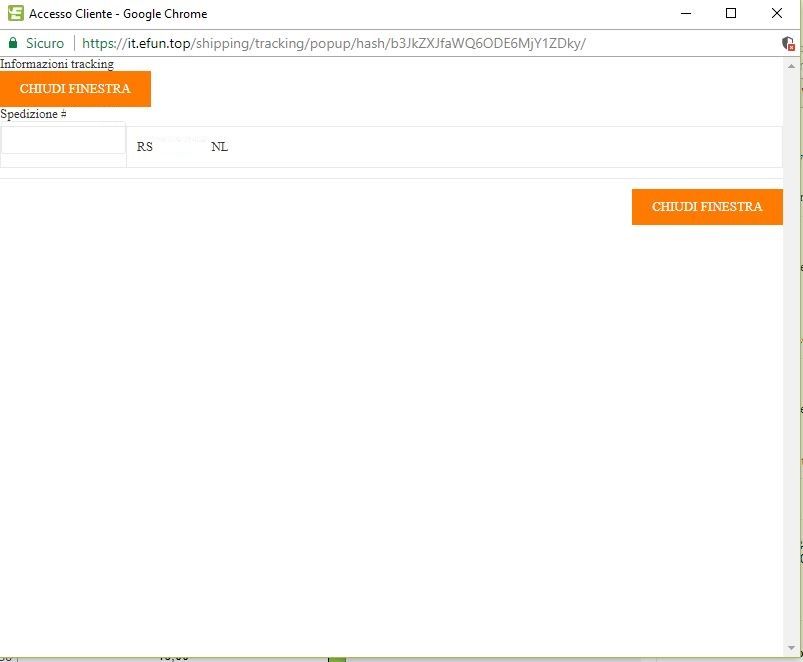
Task: Click the vertical scrollbar track
Action: click(791, 357)
